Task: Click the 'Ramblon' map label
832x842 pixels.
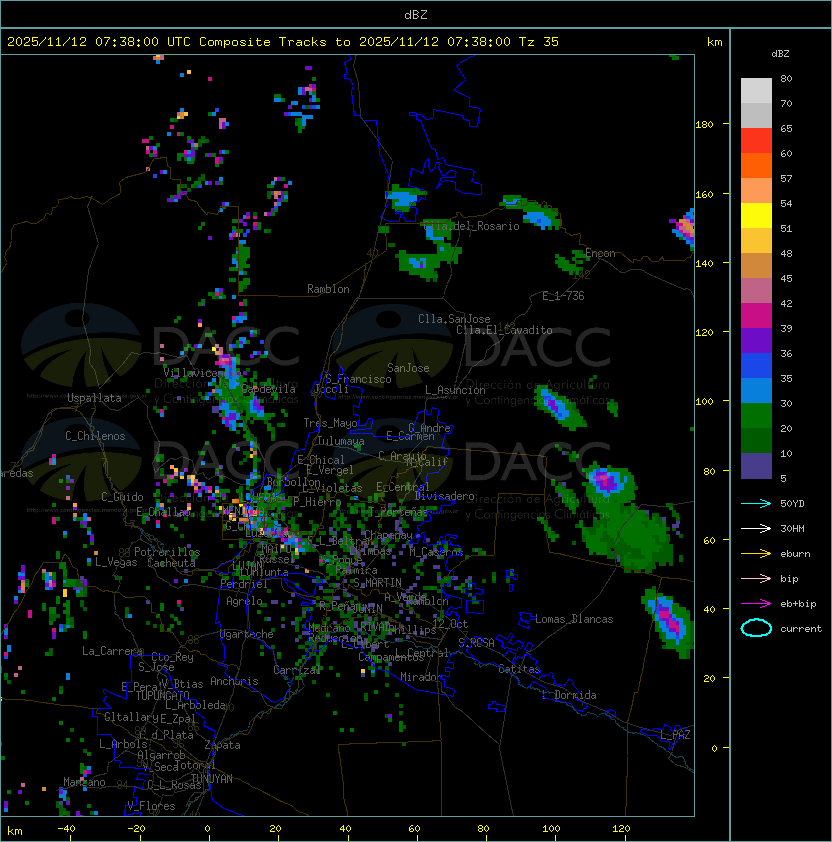Action: 328,289
